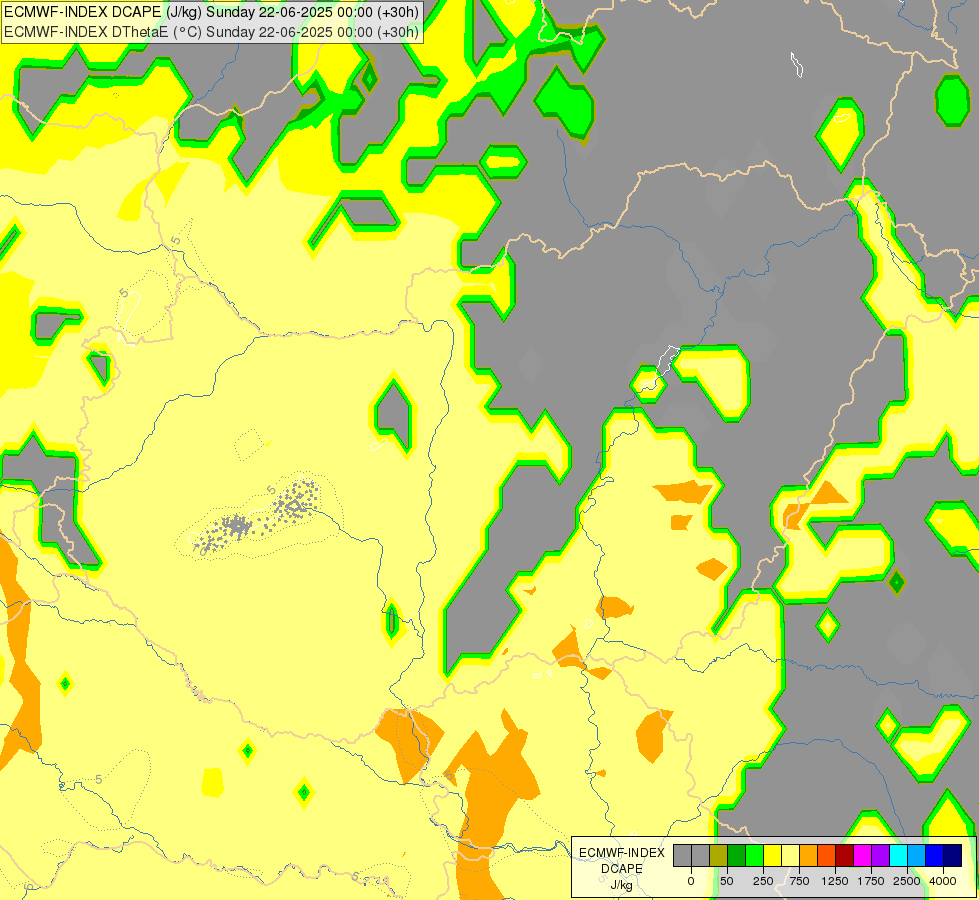Image resolution: width=979 pixels, height=900 pixels.
Task: Click the legend value 4000
Action: pyautogui.click(x=943, y=881)
